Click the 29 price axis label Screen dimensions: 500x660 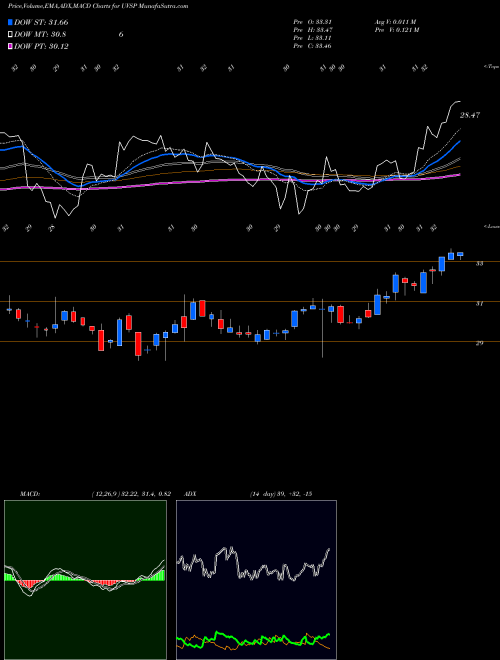(479, 343)
